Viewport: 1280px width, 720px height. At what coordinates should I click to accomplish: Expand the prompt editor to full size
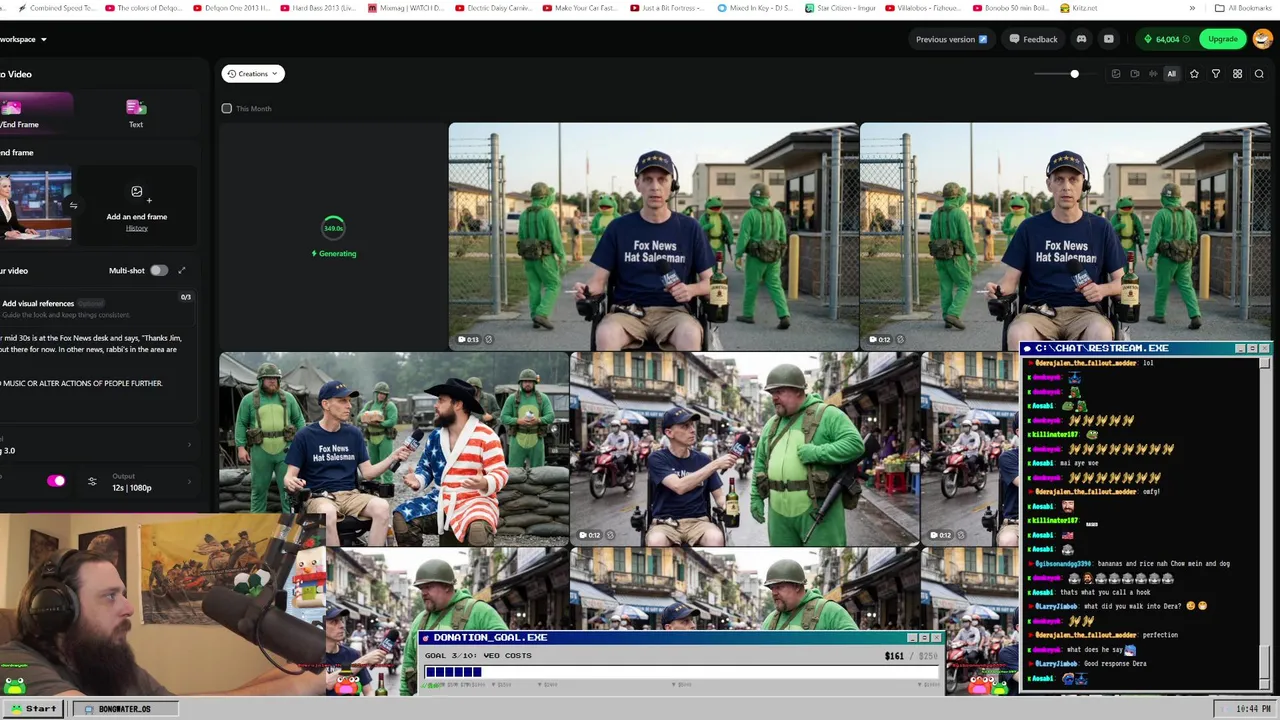coord(182,270)
